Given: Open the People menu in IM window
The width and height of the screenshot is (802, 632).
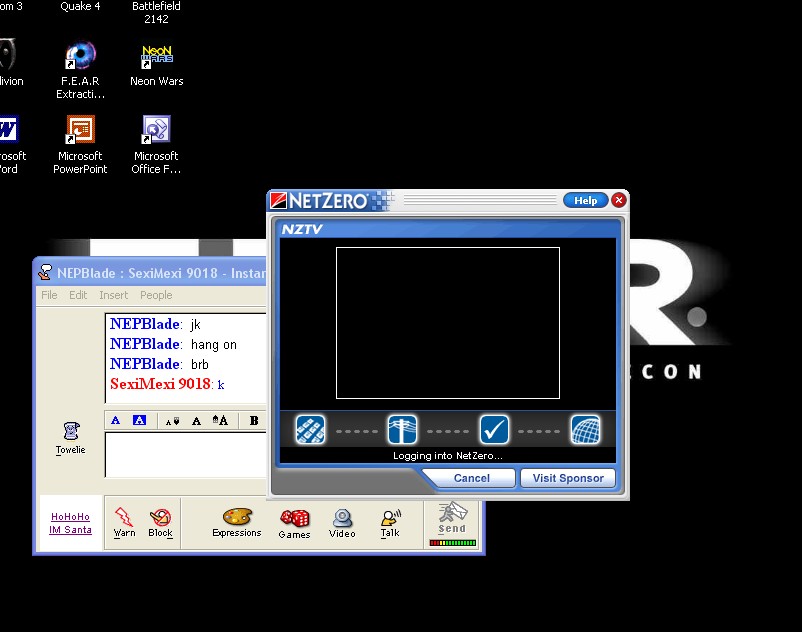Looking at the screenshot, I should tap(156, 295).
